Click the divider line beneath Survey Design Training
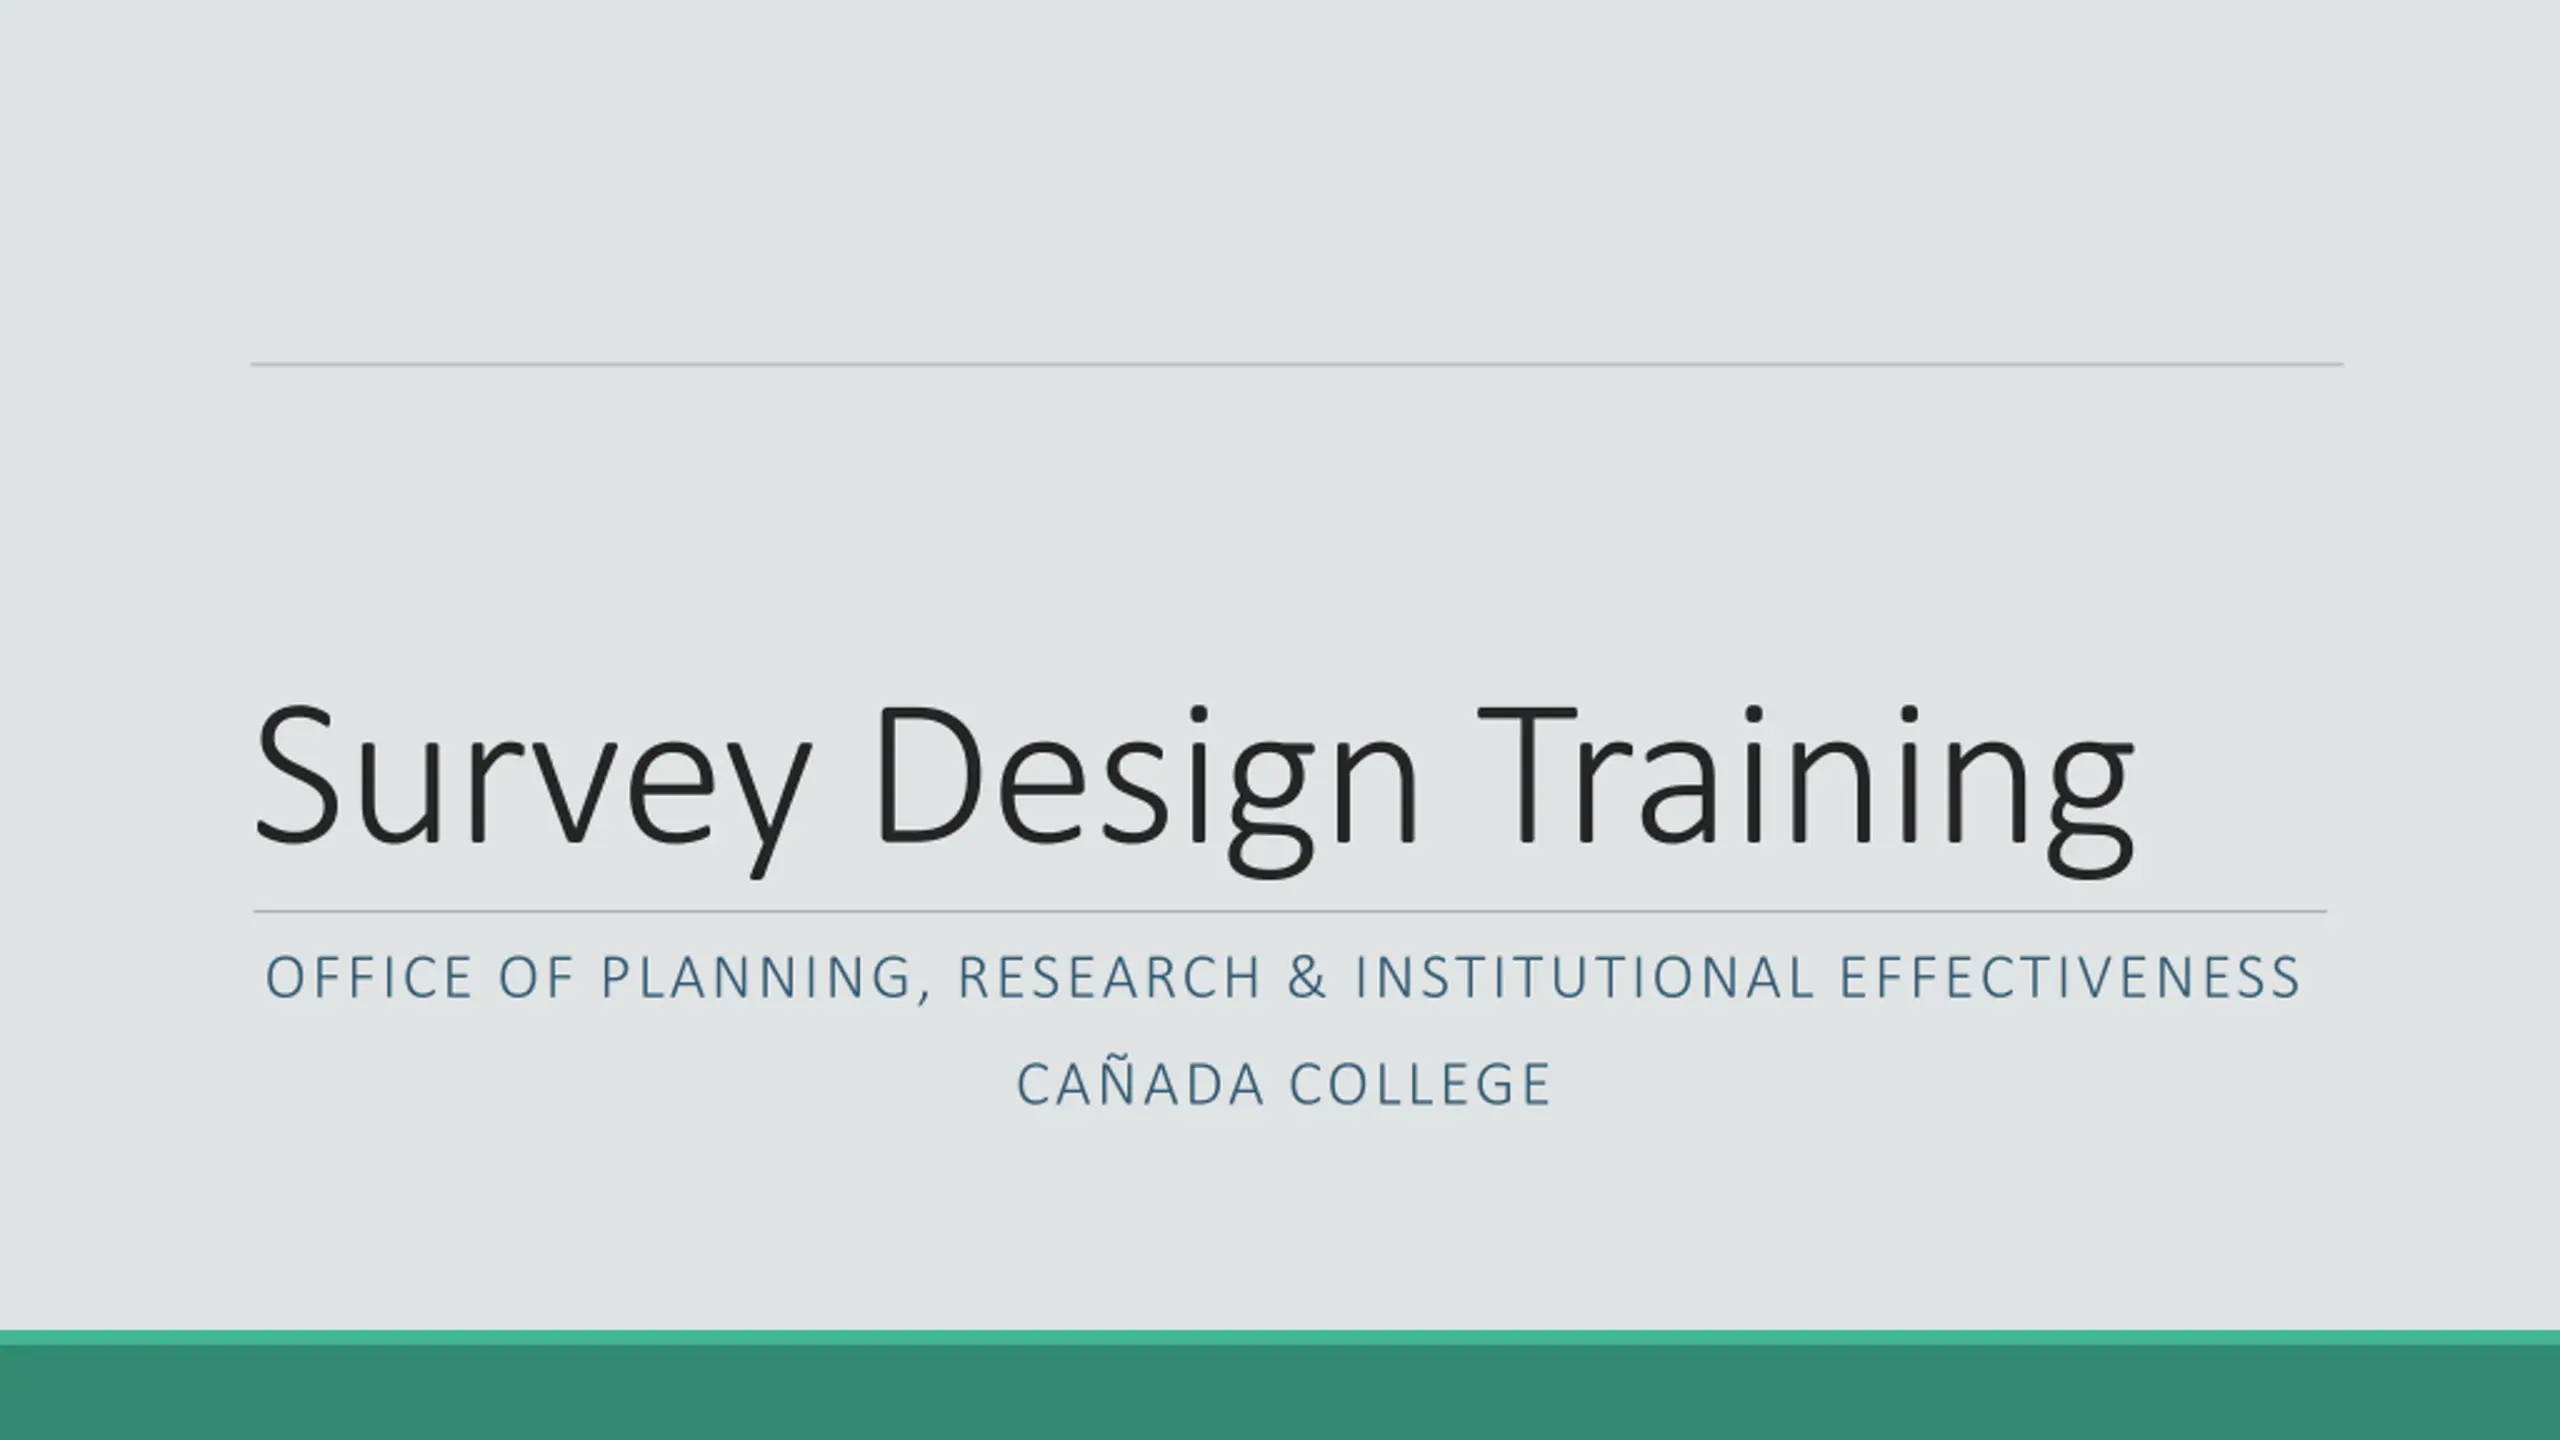The width and height of the screenshot is (2560, 1440). (1290, 911)
